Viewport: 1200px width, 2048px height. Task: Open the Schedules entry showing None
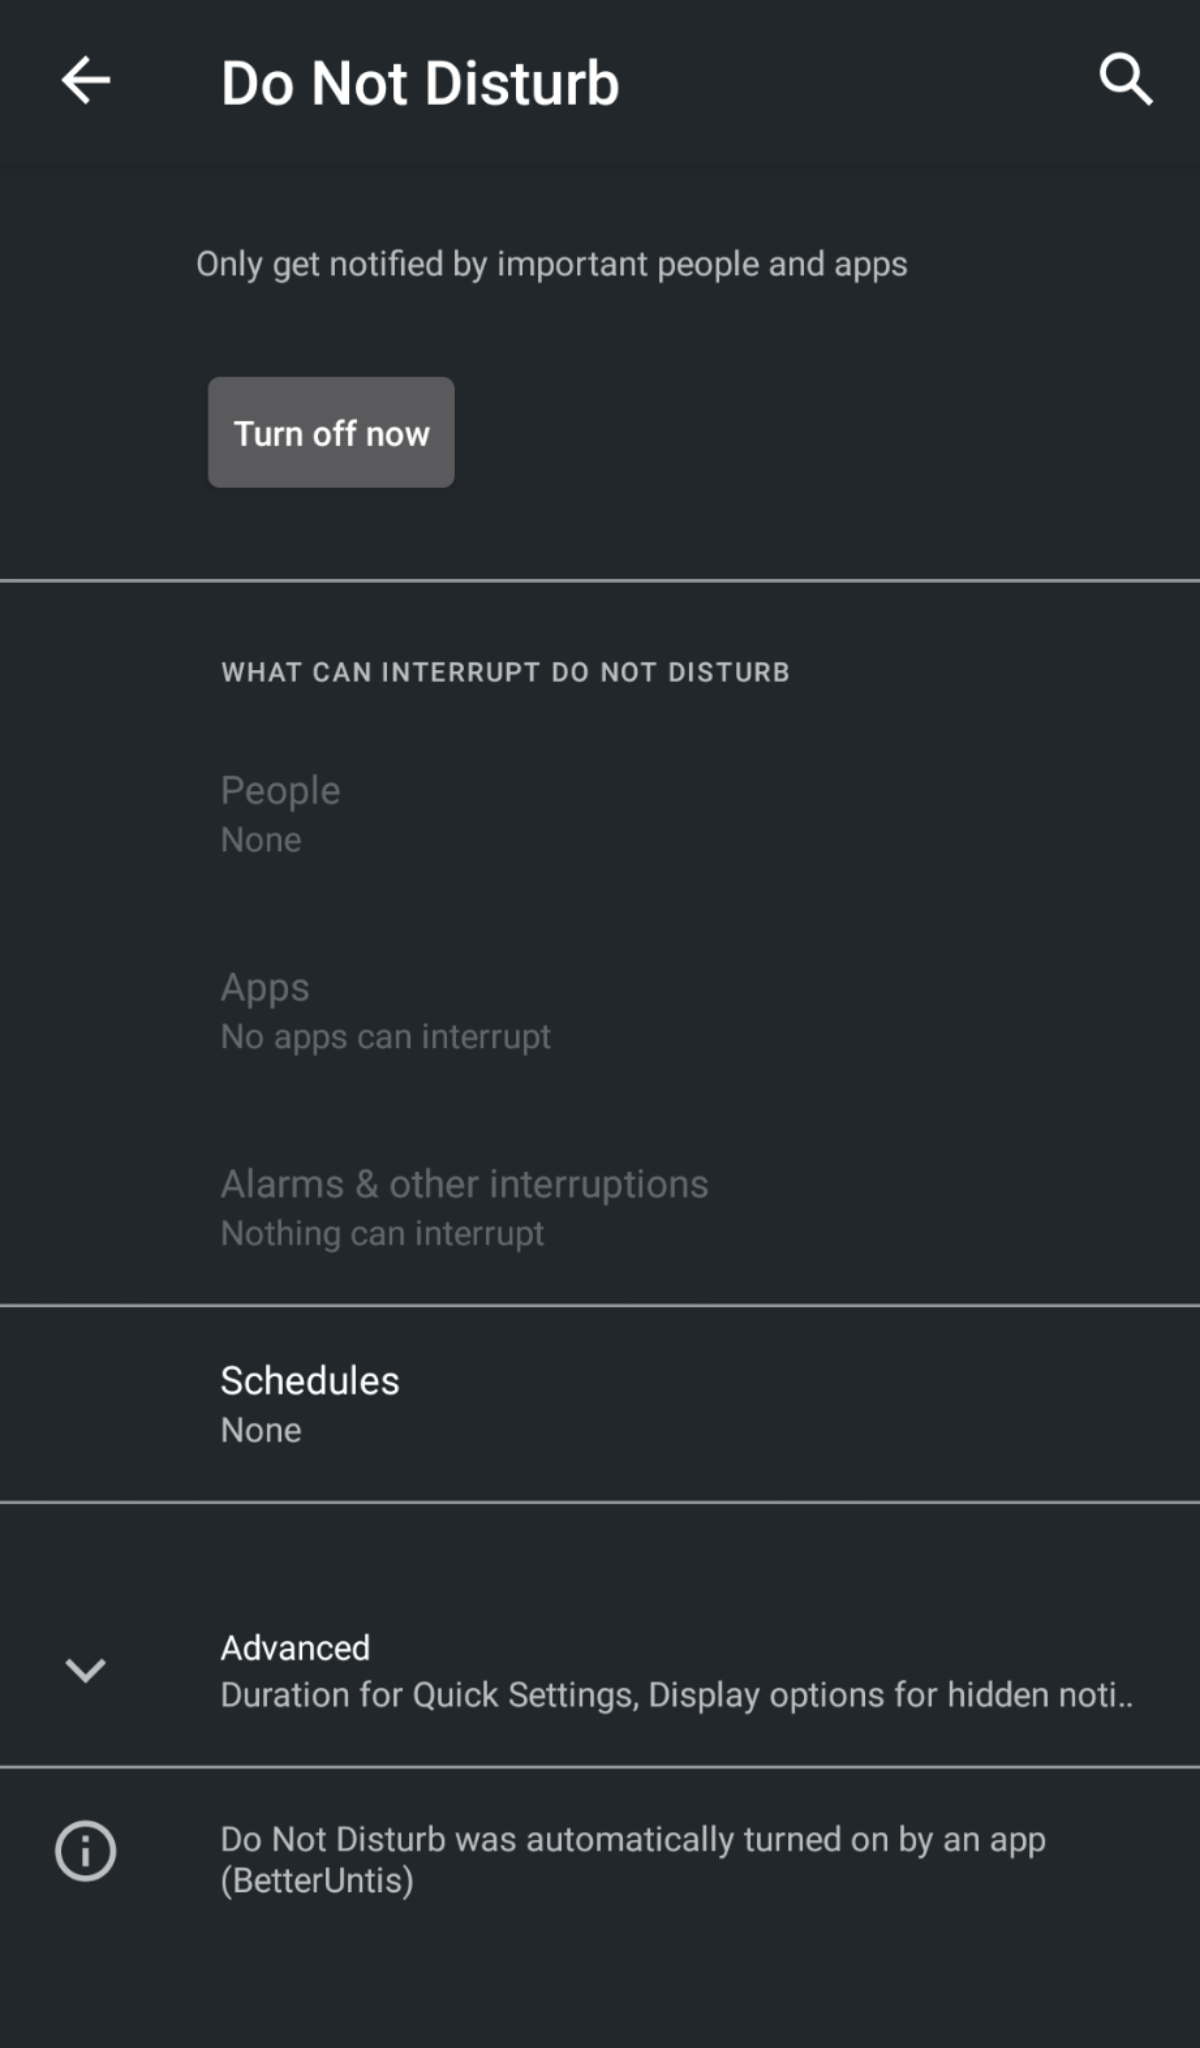point(600,1402)
